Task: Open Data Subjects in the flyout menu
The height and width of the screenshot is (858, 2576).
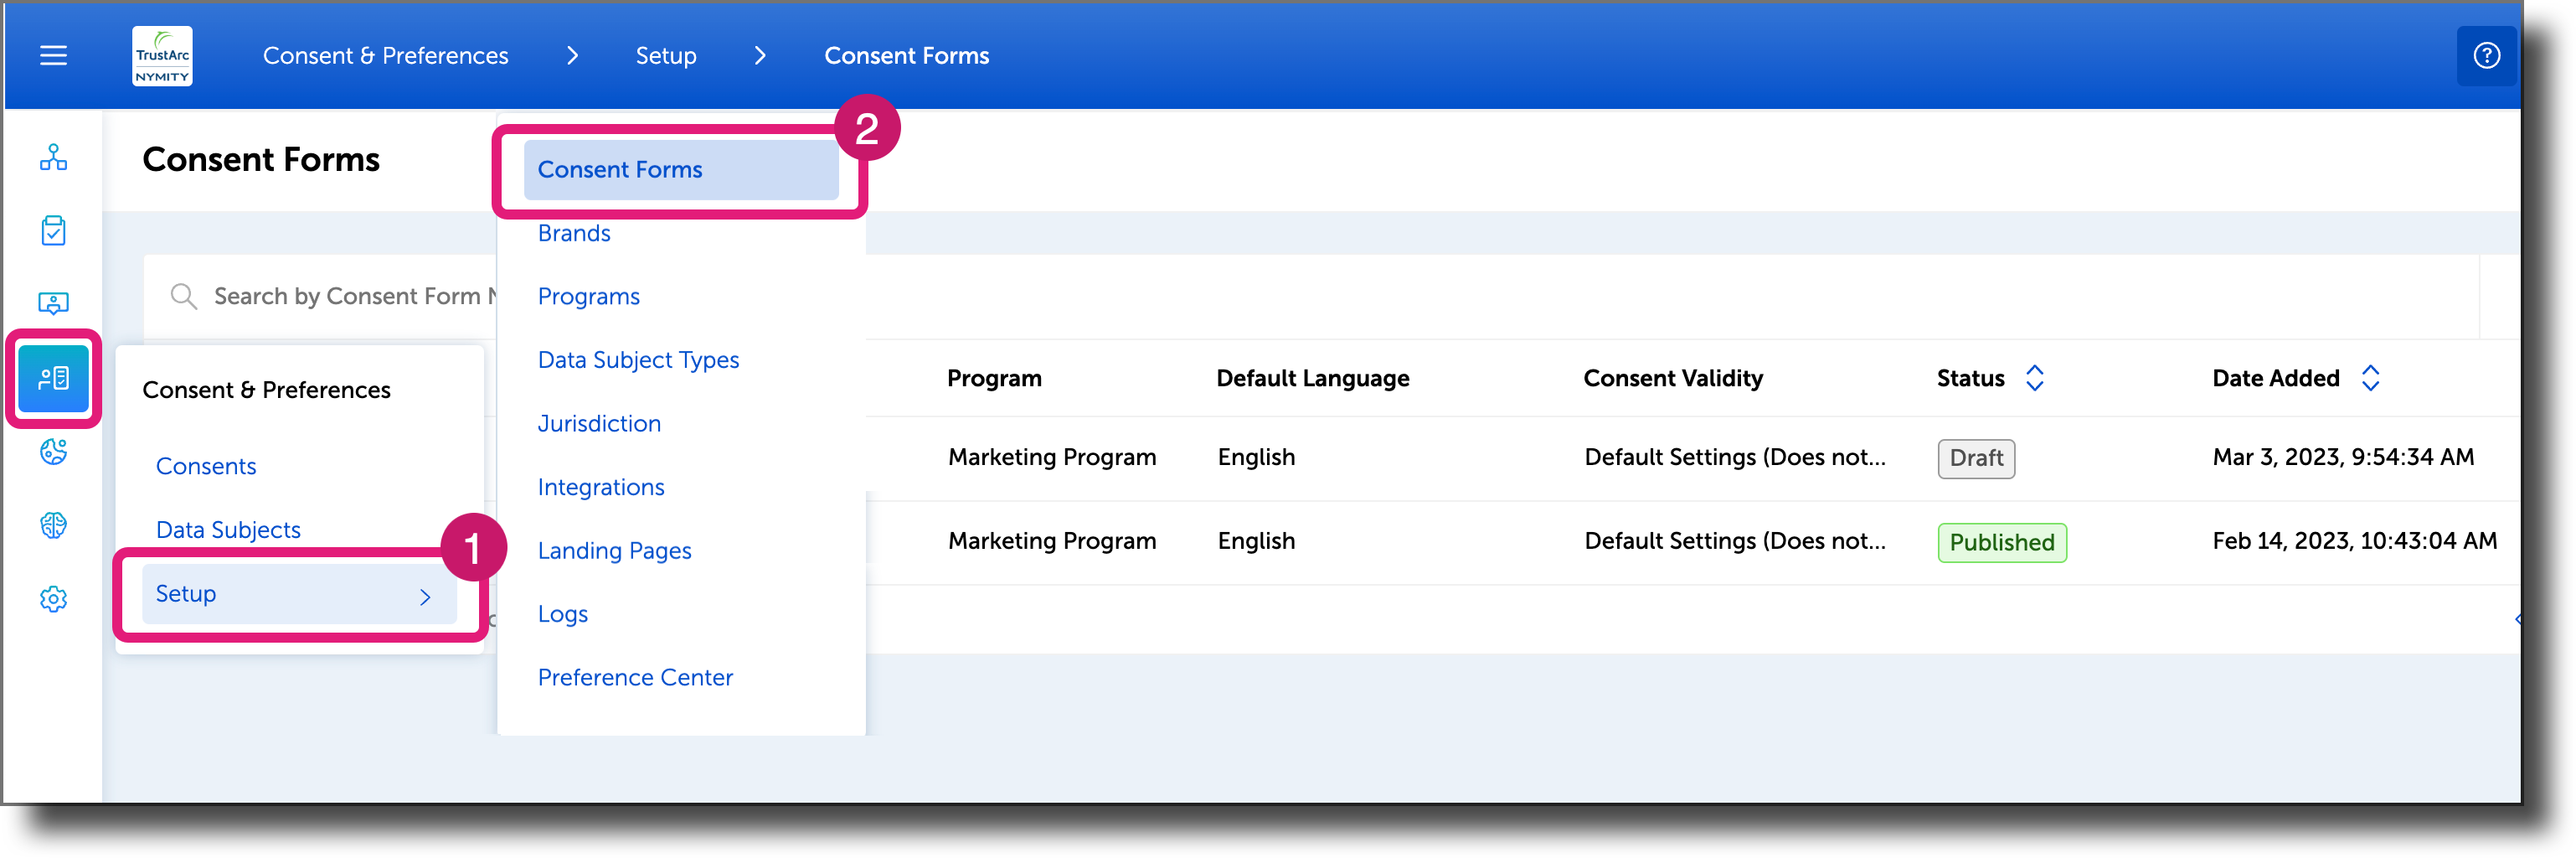Action: tap(228, 530)
